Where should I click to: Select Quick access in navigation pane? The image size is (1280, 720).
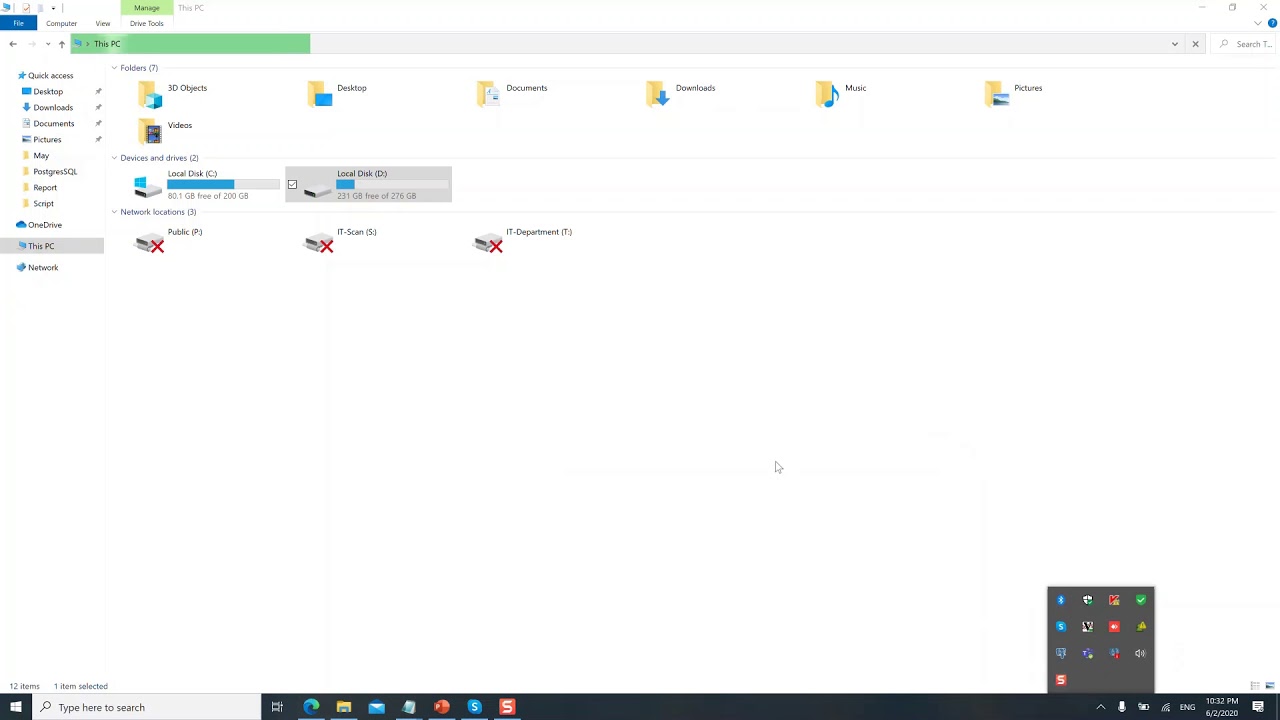point(50,76)
